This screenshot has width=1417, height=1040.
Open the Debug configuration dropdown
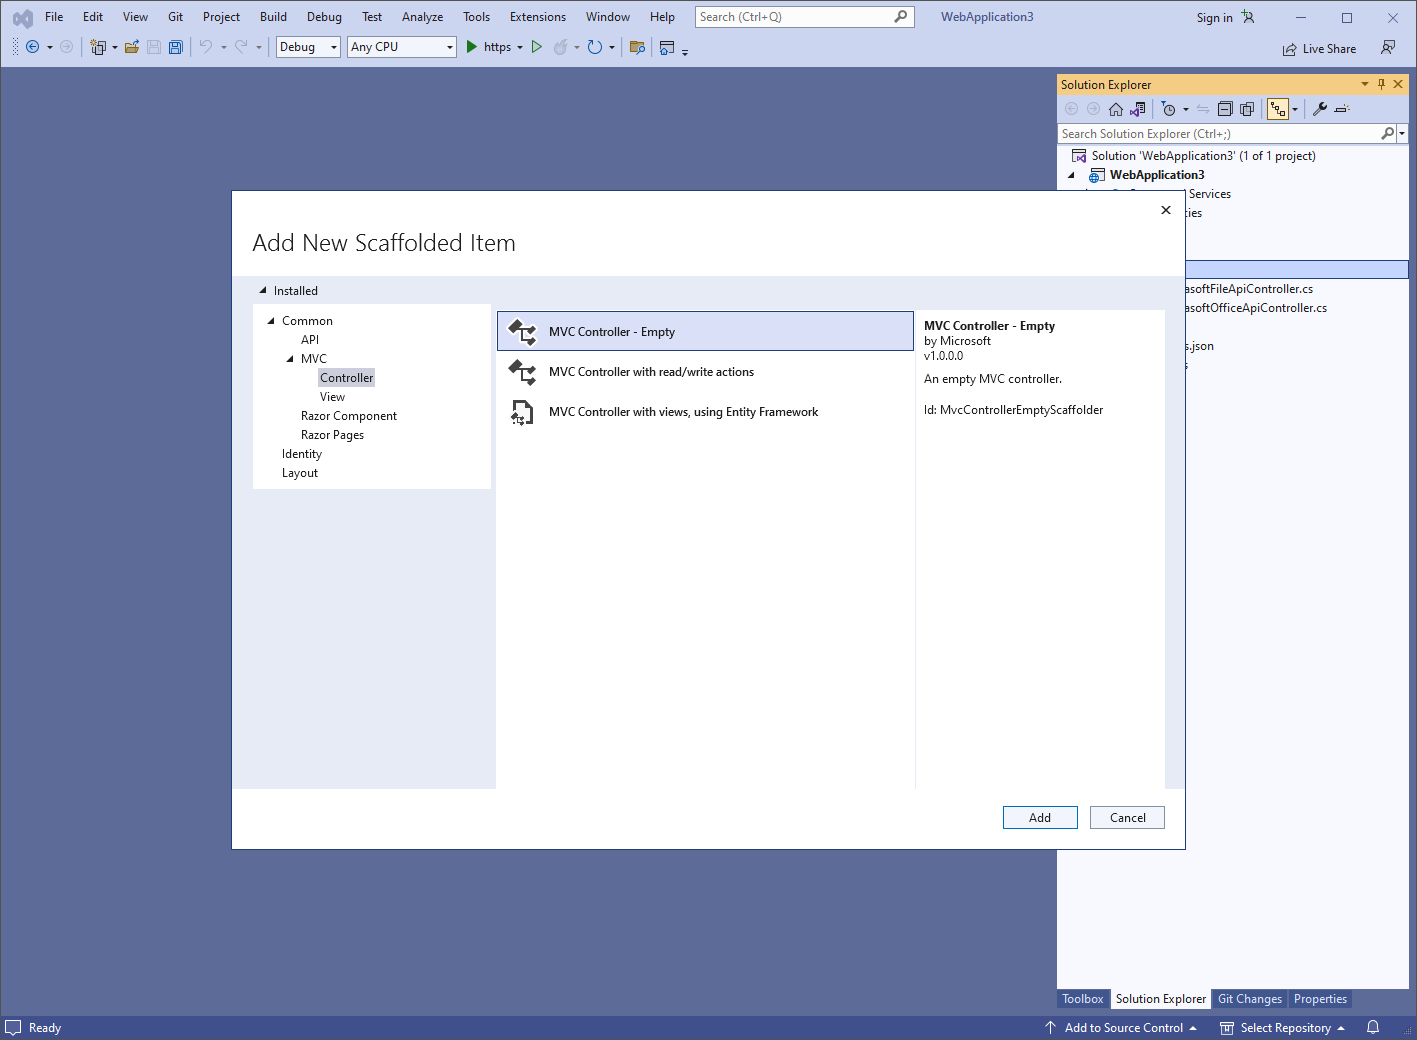[x=308, y=47]
